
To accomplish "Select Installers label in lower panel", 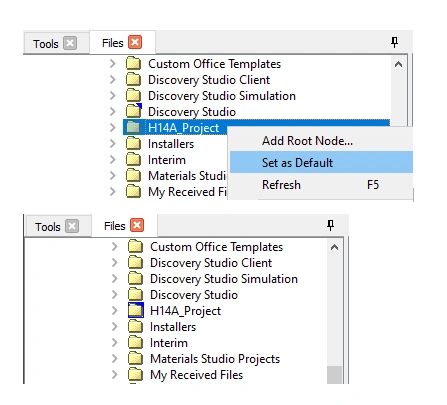I will (x=173, y=327).
